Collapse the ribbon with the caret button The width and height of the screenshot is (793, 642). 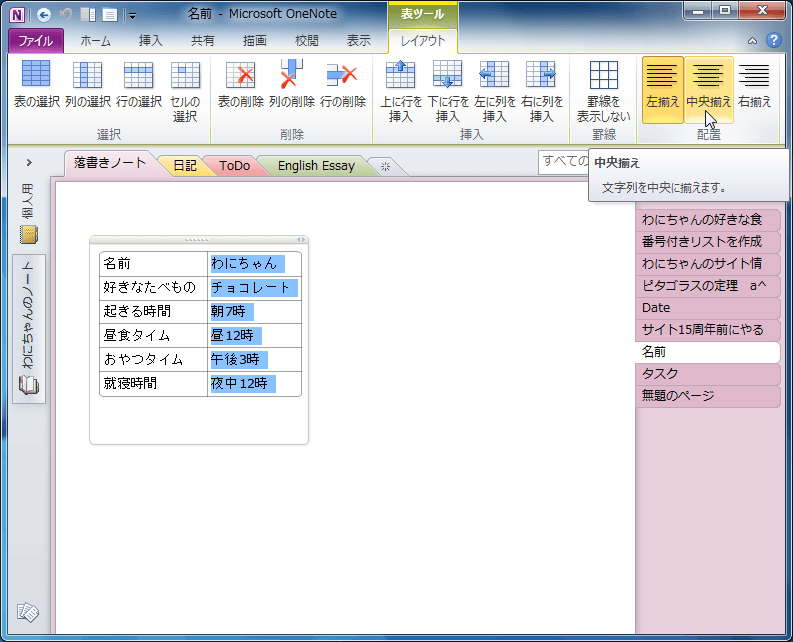click(x=753, y=41)
